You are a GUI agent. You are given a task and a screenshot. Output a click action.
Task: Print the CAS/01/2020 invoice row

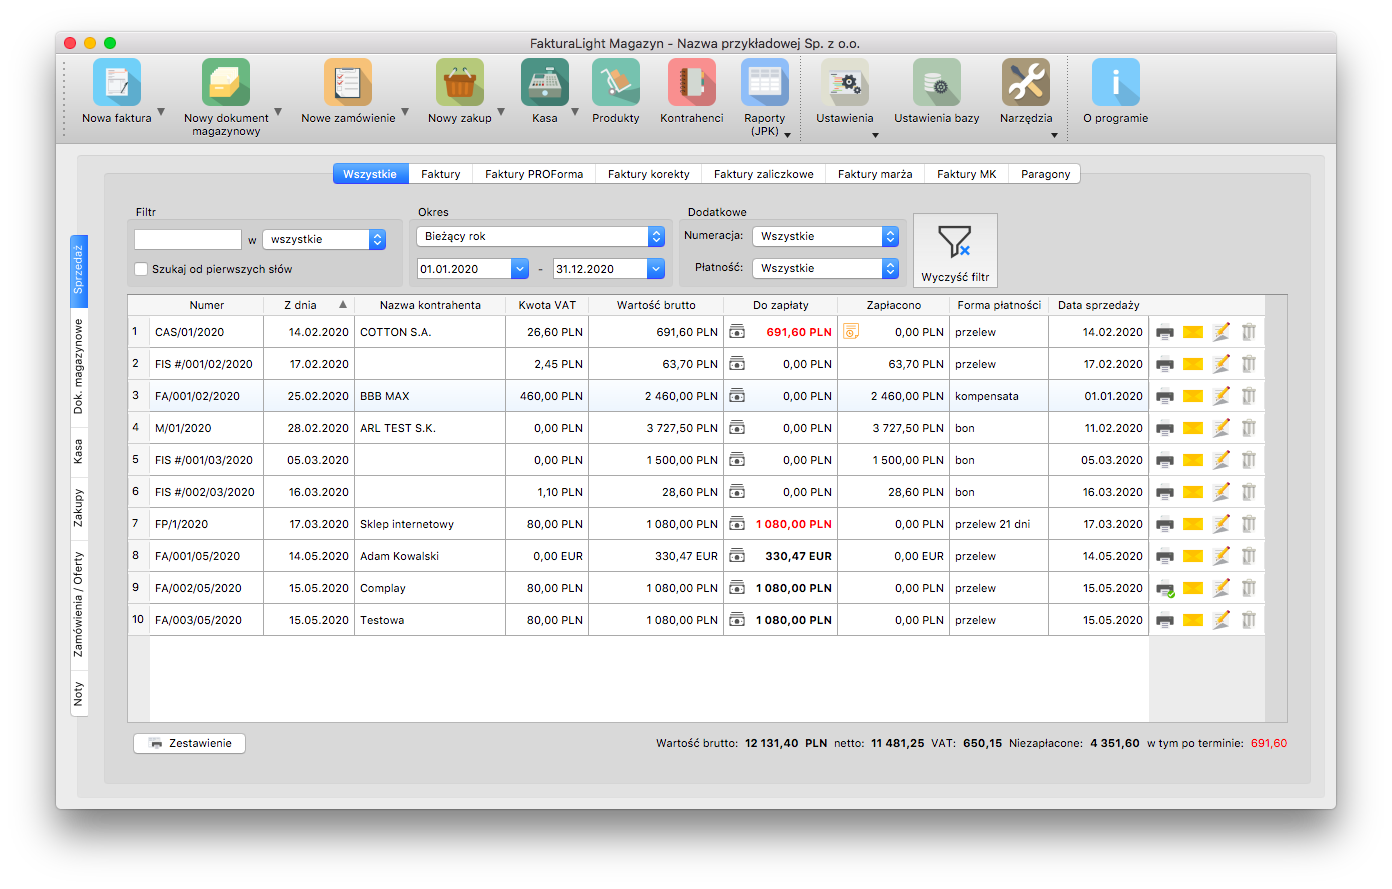pyautogui.click(x=1165, y=332)
